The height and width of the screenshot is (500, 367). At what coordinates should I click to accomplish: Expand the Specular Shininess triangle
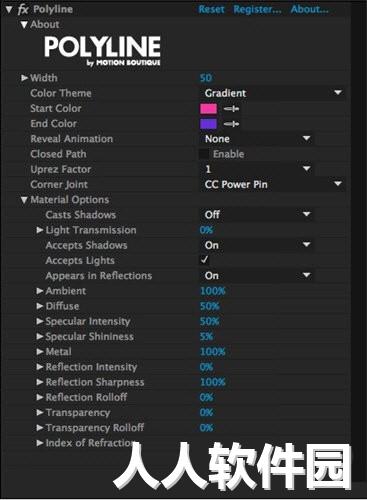pyautogui.click(x=40, y=336)
